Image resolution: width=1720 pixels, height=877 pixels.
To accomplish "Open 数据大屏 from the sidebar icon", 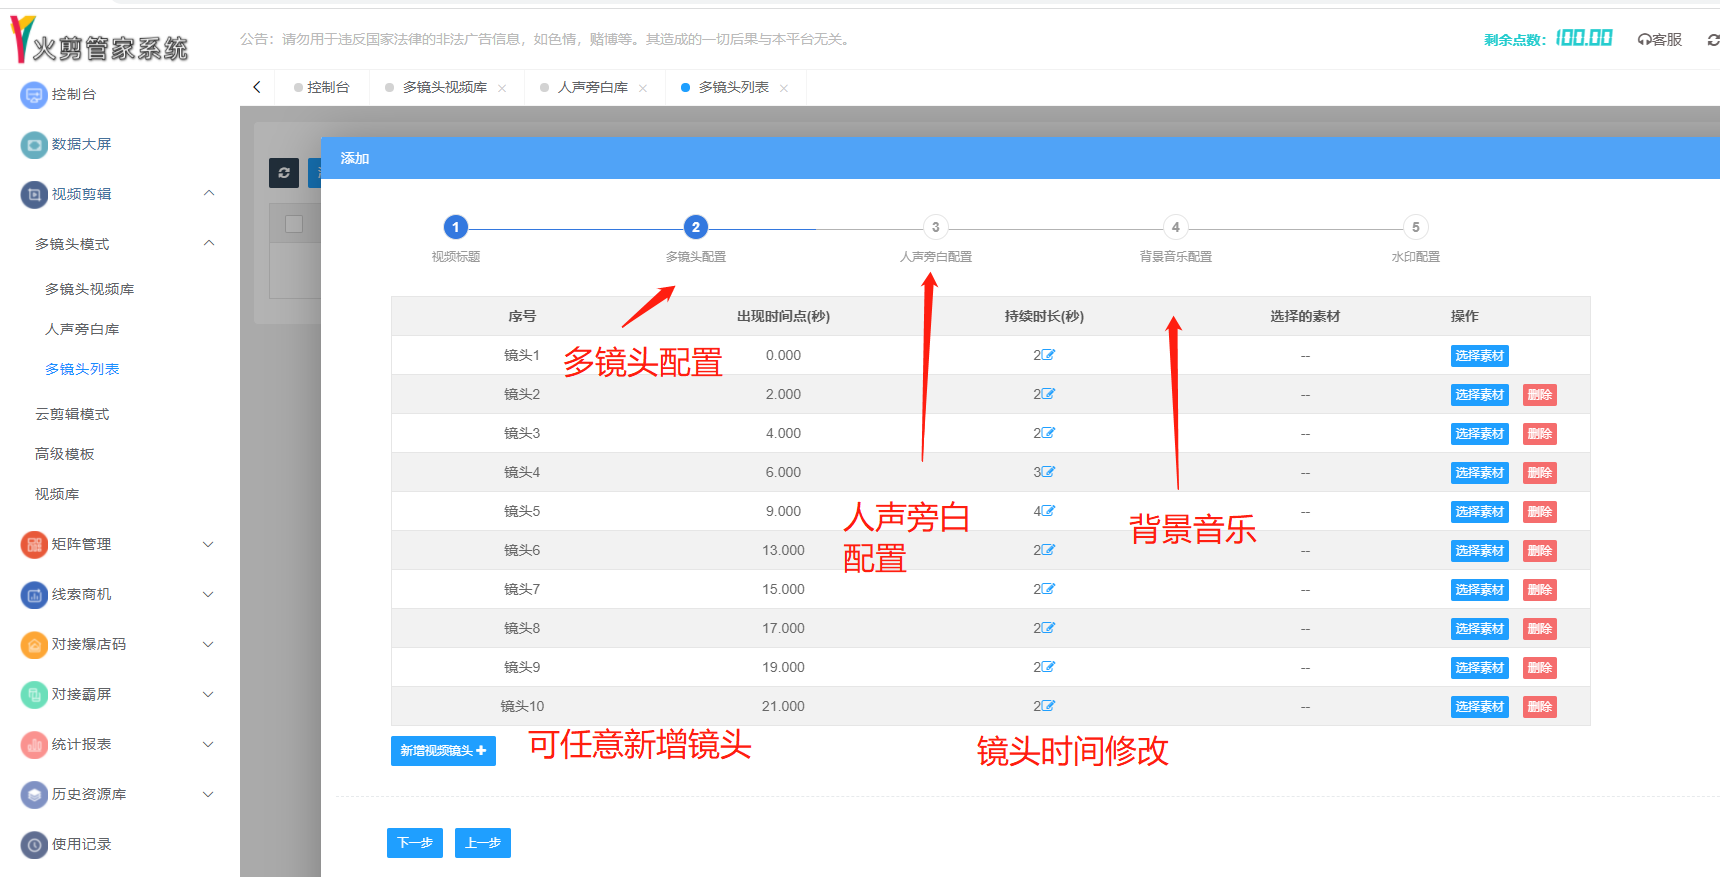I will (34, 145).
